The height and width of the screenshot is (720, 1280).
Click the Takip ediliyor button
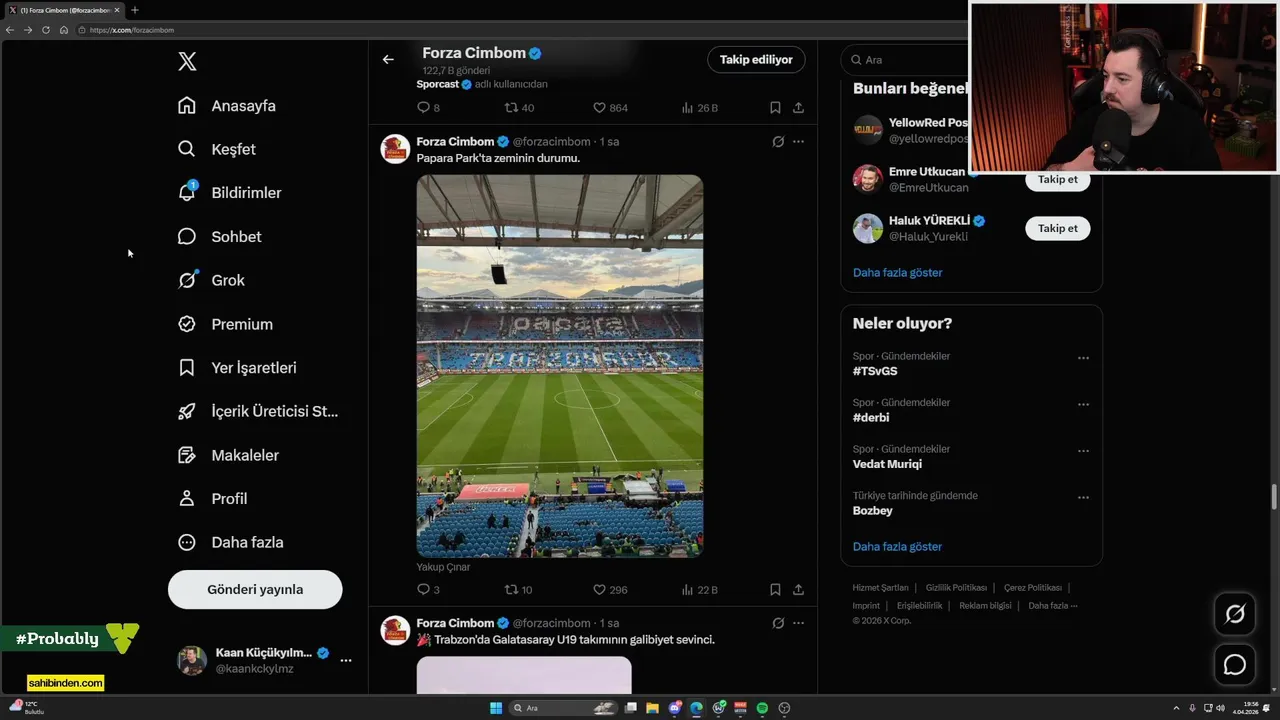(756, 59)
